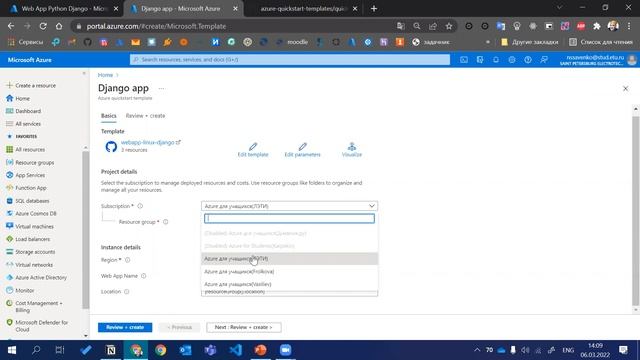640x360 pixels.
Task: Open portal settings gear in header
Action: [x=512, y=60]
